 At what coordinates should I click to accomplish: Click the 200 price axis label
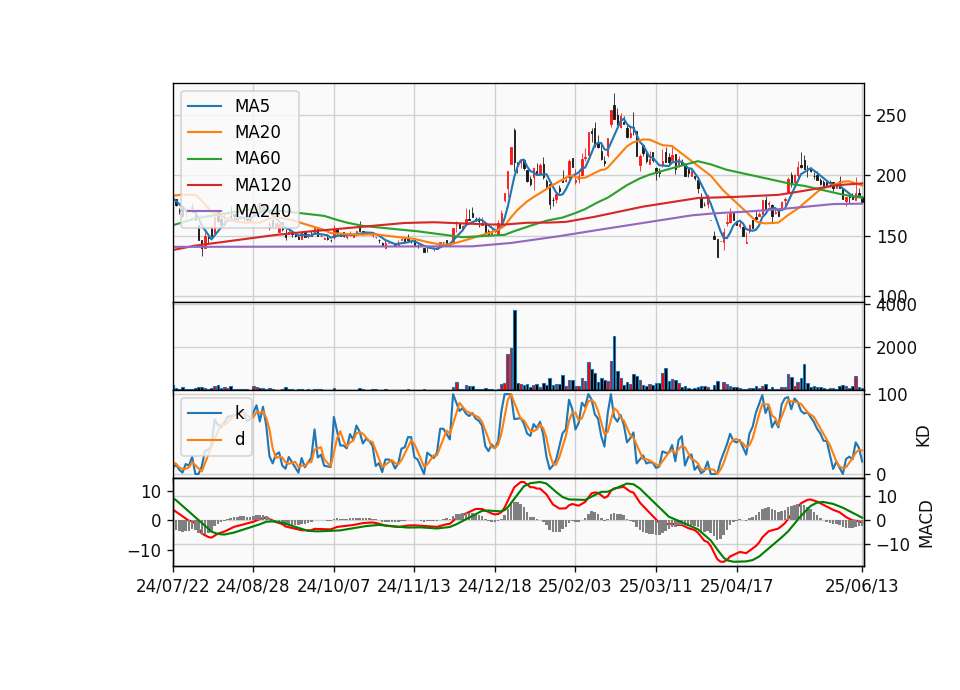click(891, 176)
